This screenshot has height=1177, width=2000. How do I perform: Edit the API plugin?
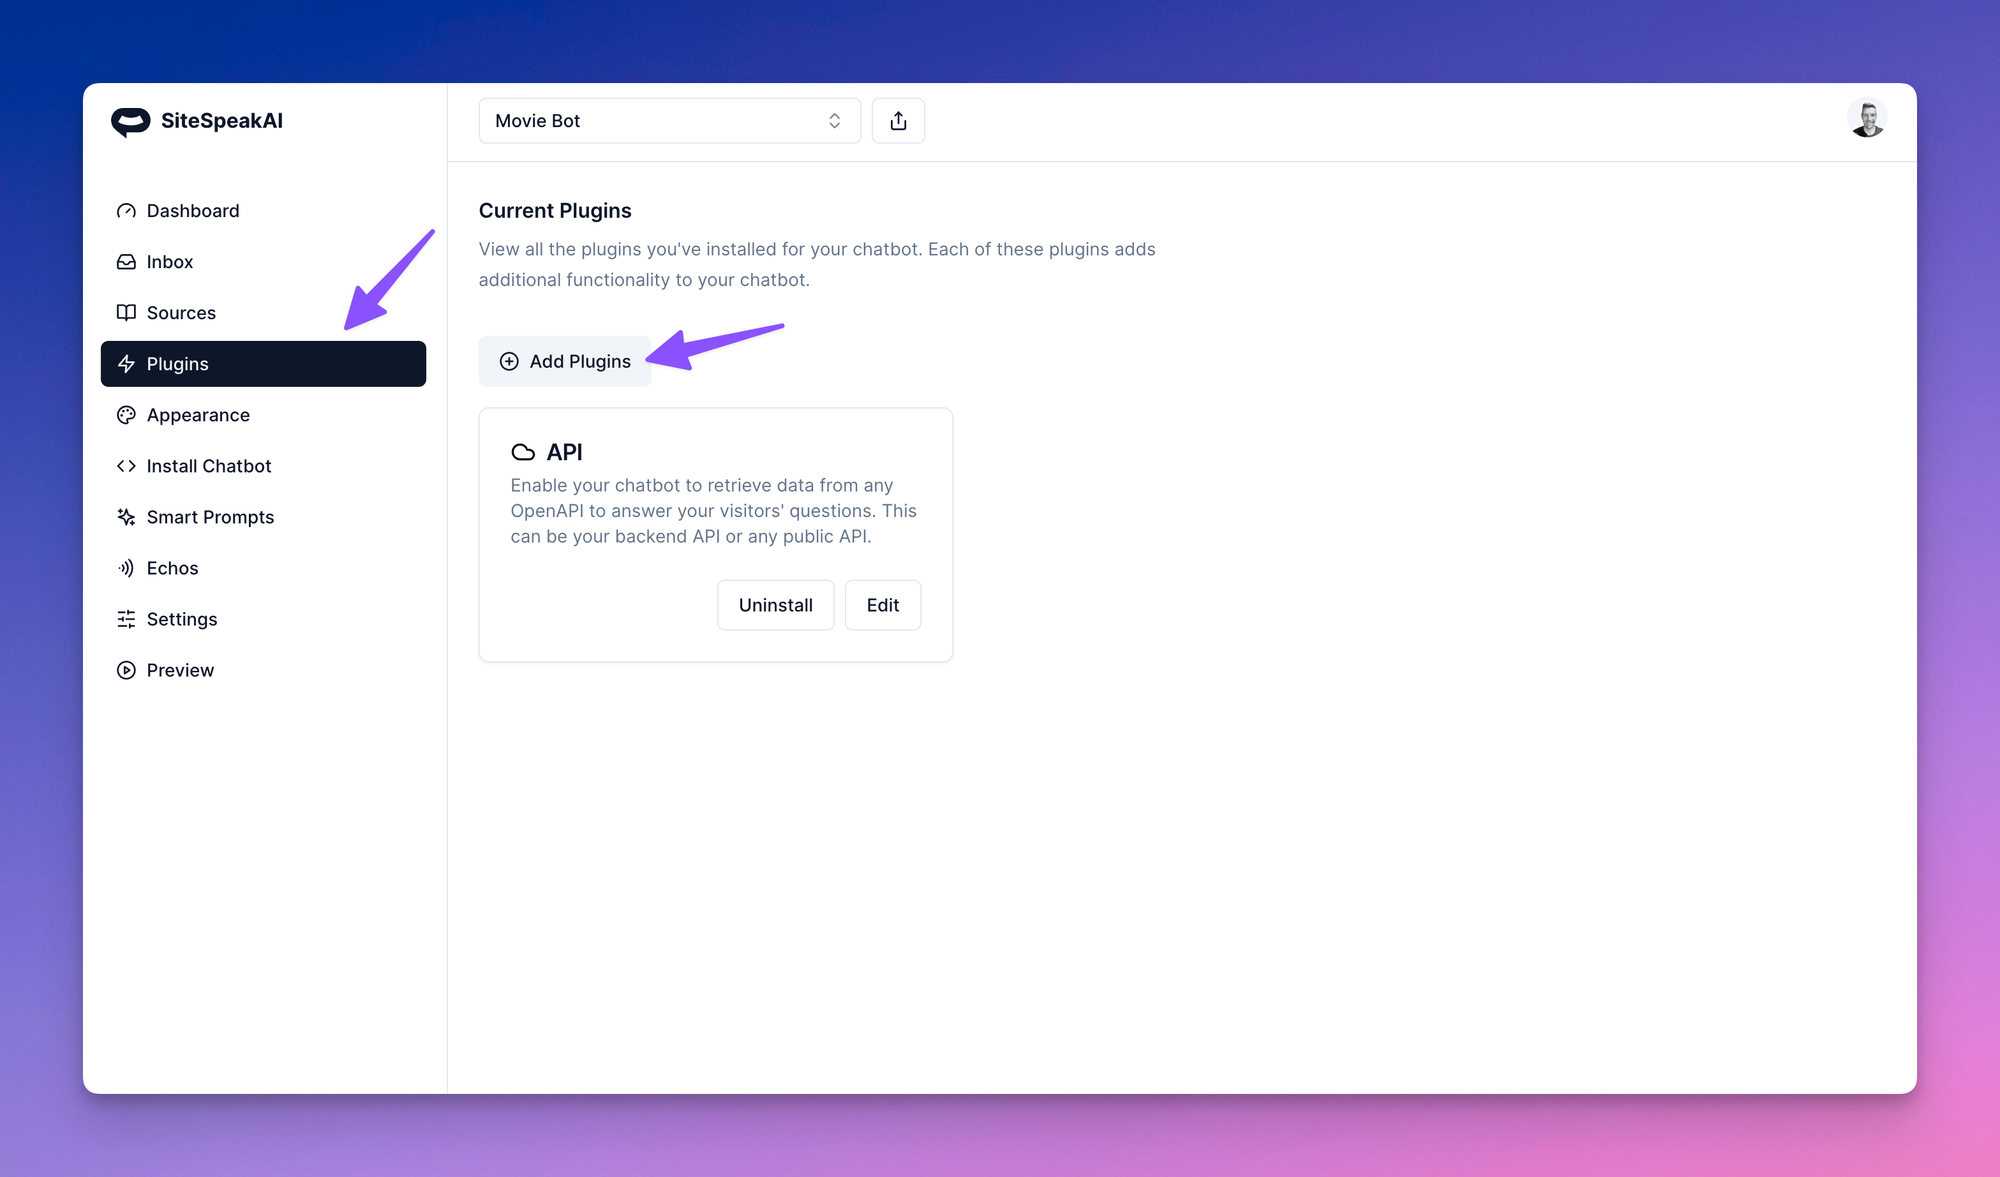882,605
